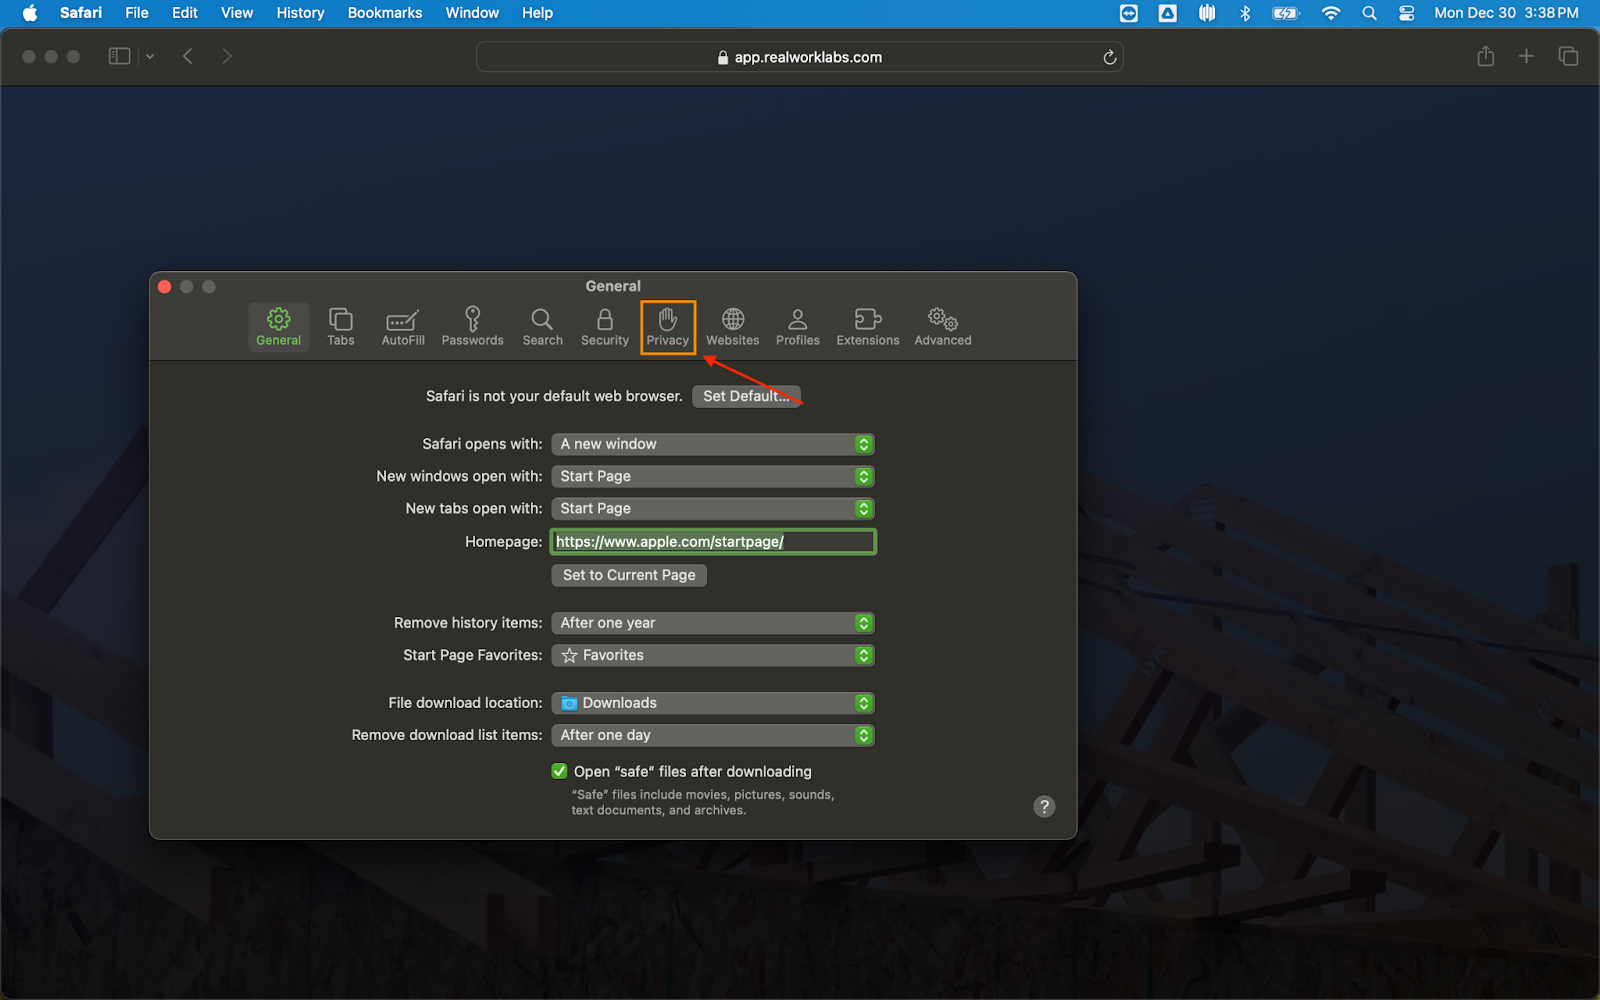
Task: Expand the Remove history items dropdown
Action: 713,623
